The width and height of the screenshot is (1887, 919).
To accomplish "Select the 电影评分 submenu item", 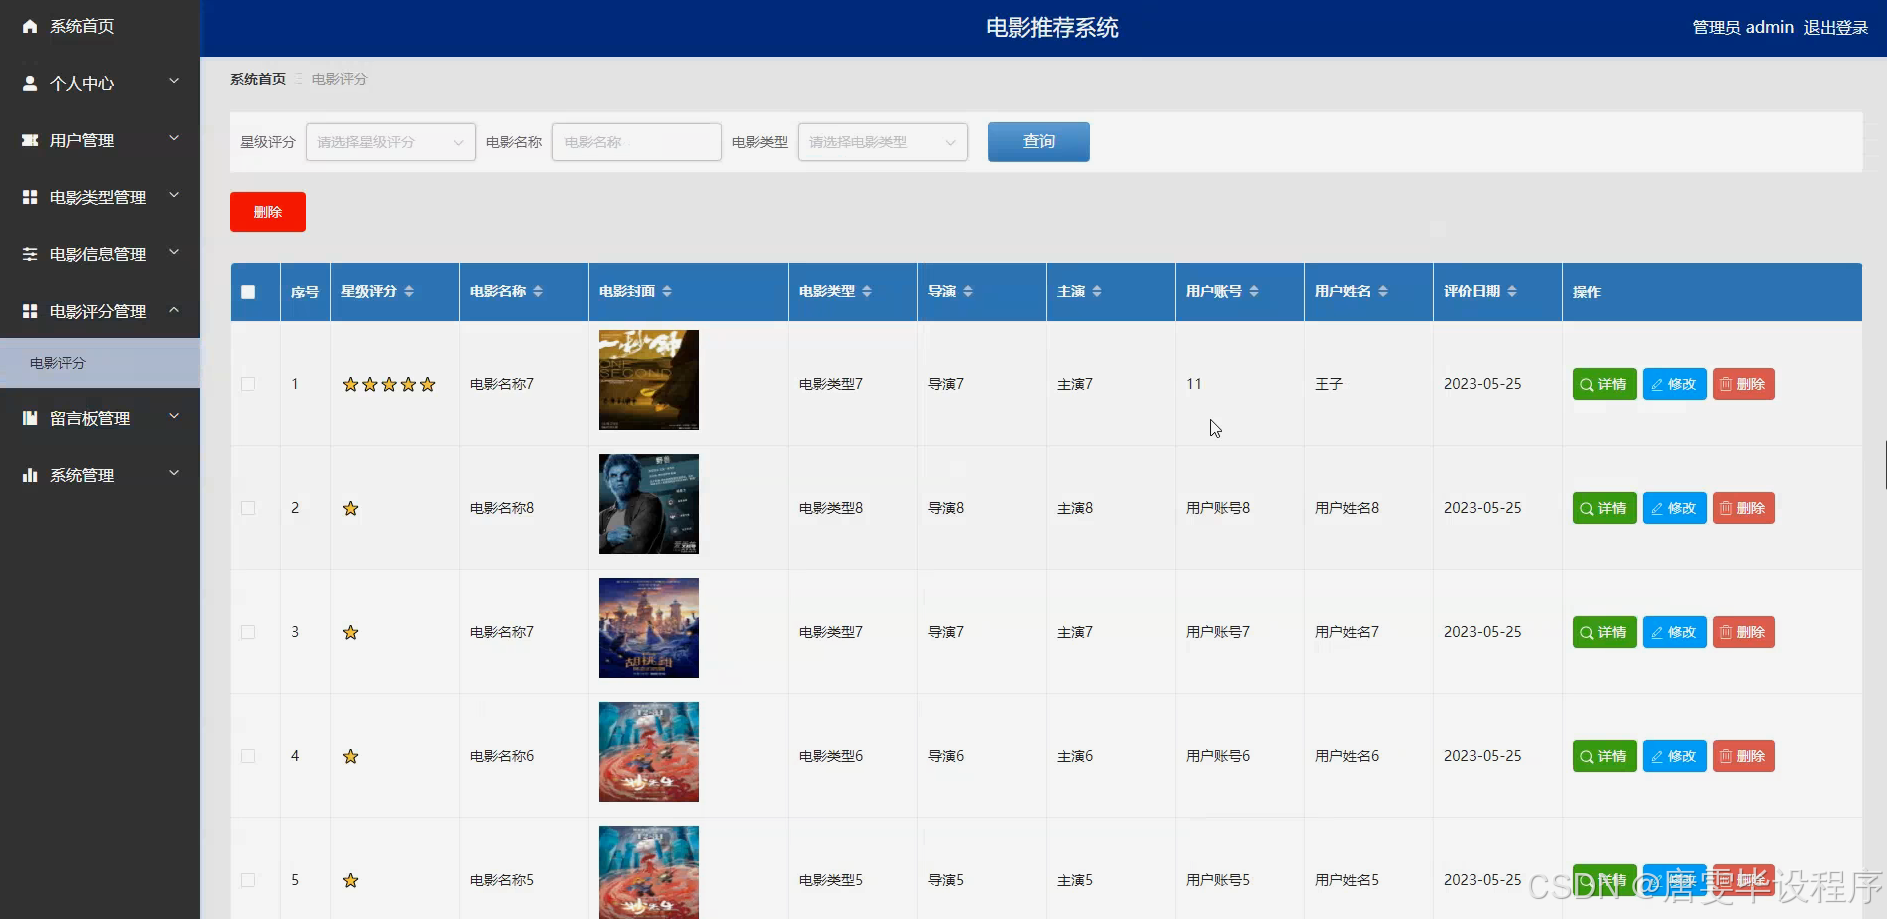I will click(x=100, y=363).
